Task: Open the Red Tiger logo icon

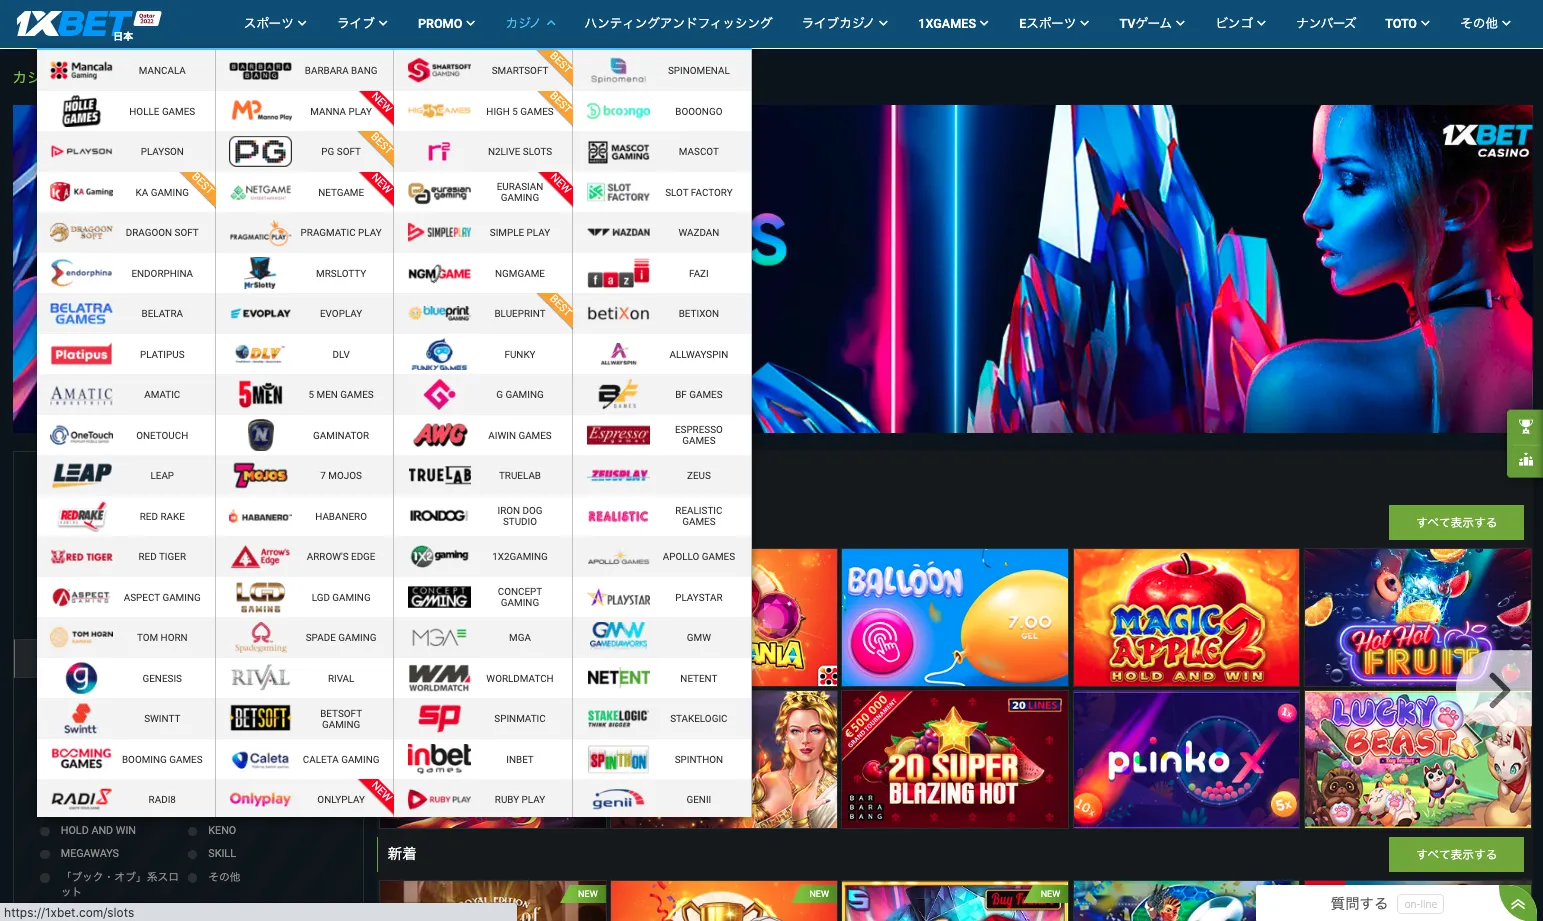Action: point(81,557)
